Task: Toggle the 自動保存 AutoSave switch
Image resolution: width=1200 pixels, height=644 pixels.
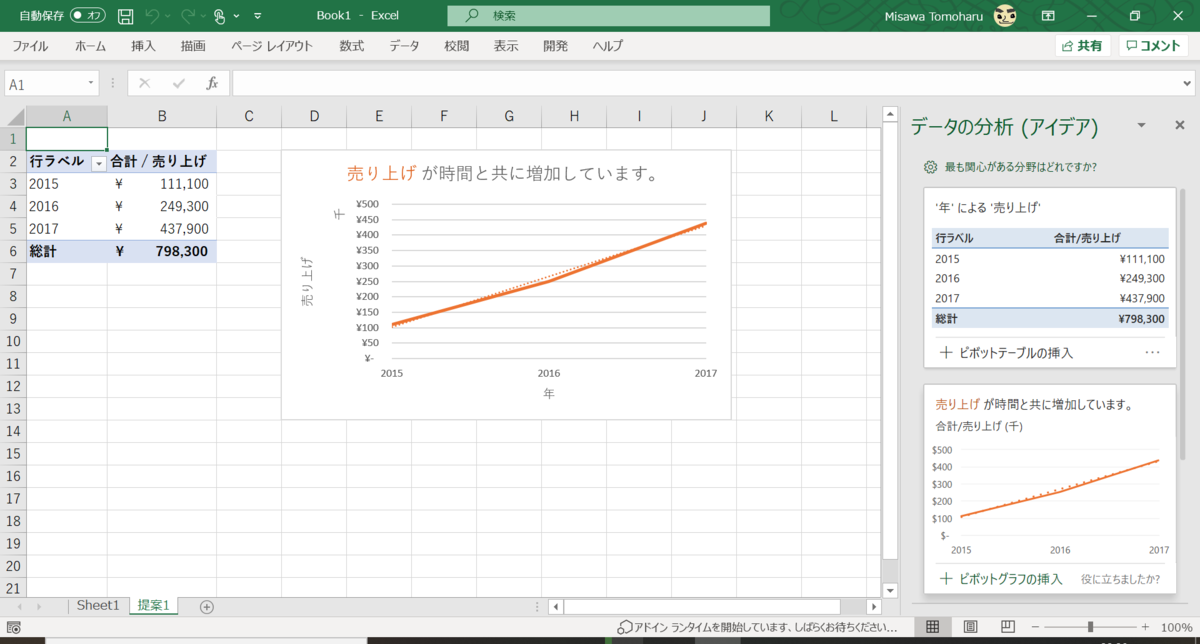Action: 88,16
